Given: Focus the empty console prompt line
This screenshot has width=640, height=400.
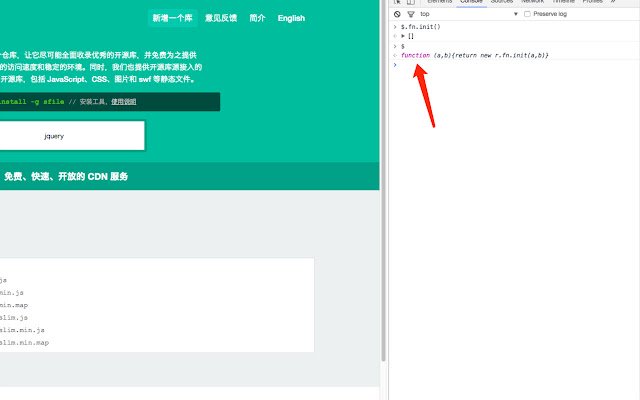Looking at the screenshot, I should click(x=514, y=64).
